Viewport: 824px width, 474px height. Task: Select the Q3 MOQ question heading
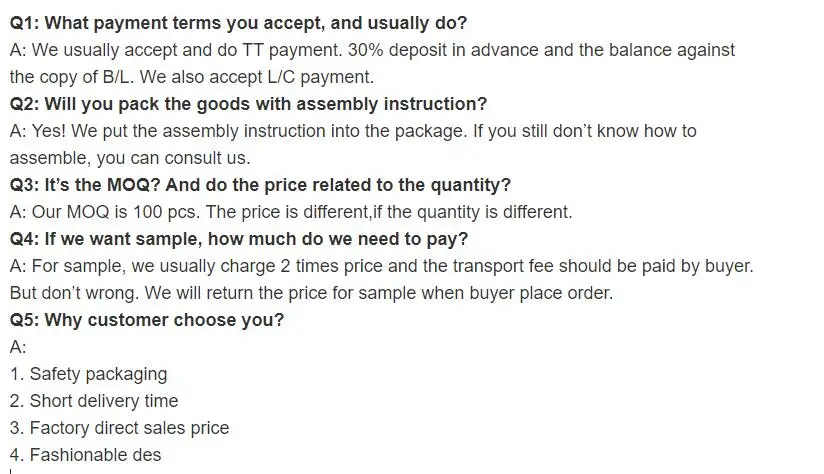[x=260, y=184]
